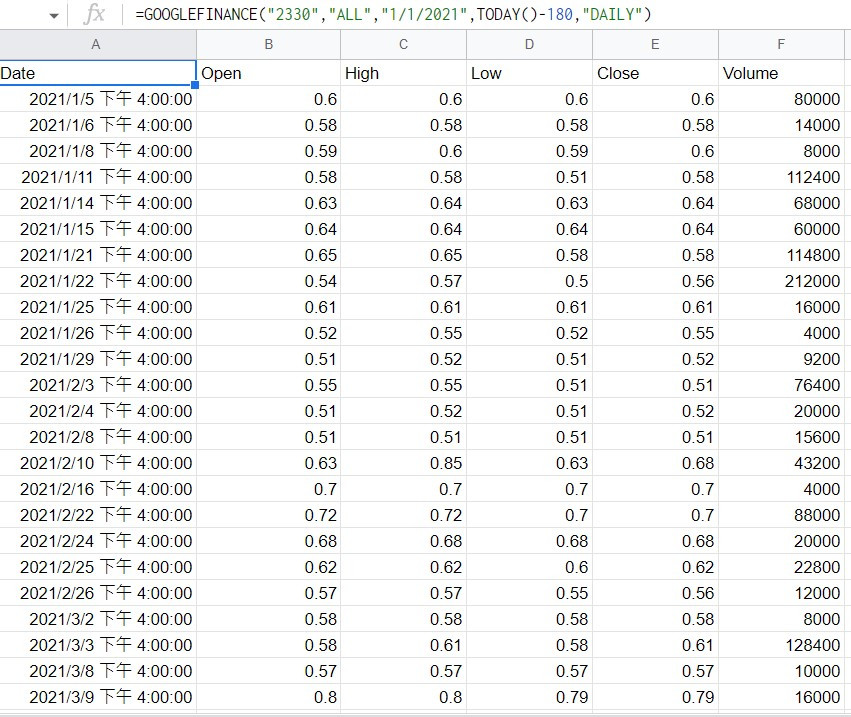Select date cell 2021/2/3
This screenshot has width=851, height=717.
pyautogui.click(x=98, y=385)
